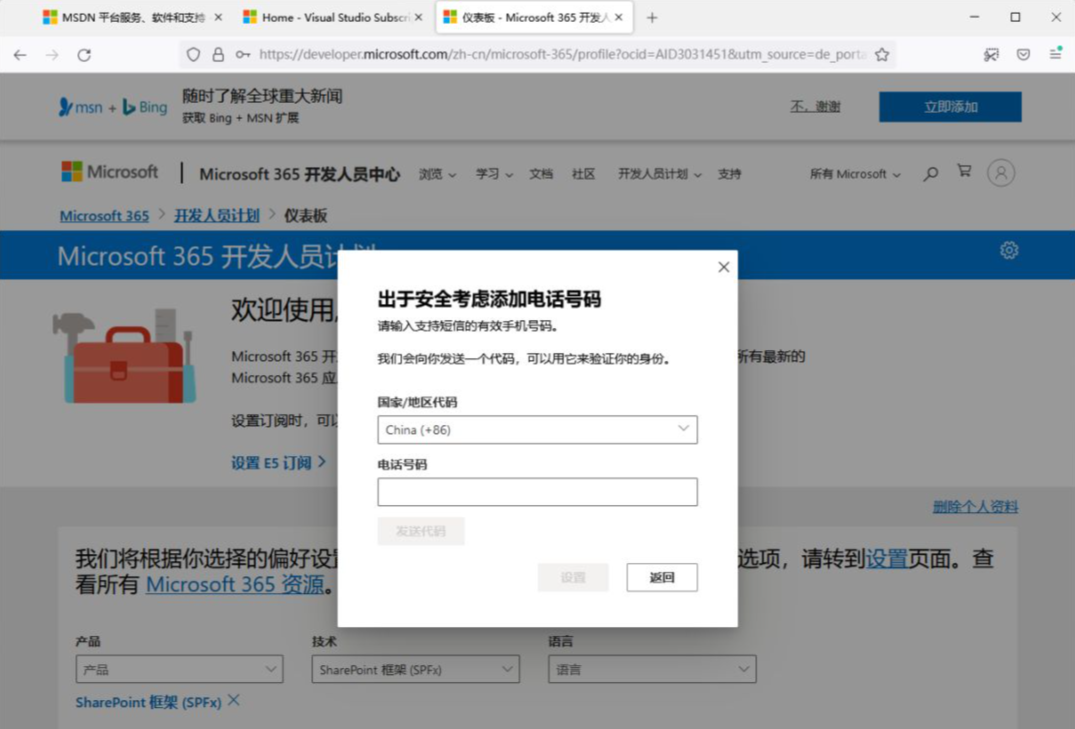This screenshot has width=1075, height=729.
Task: Click the 发送代码 button
Action: [421, 531]
